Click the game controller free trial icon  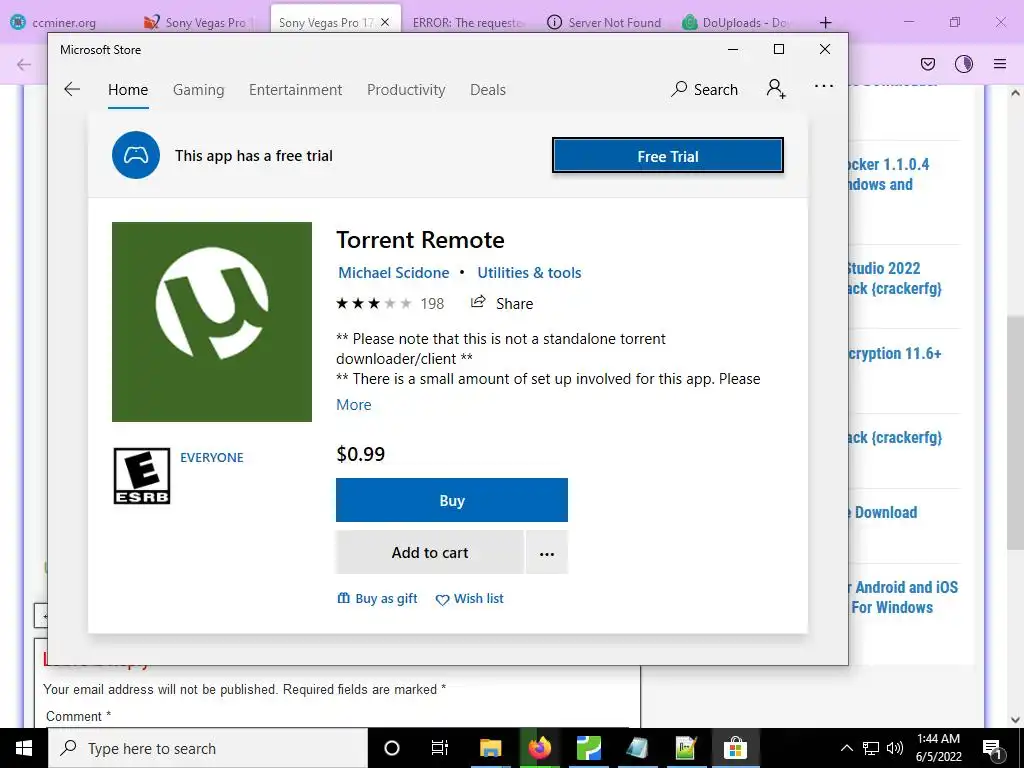(136, 155)
